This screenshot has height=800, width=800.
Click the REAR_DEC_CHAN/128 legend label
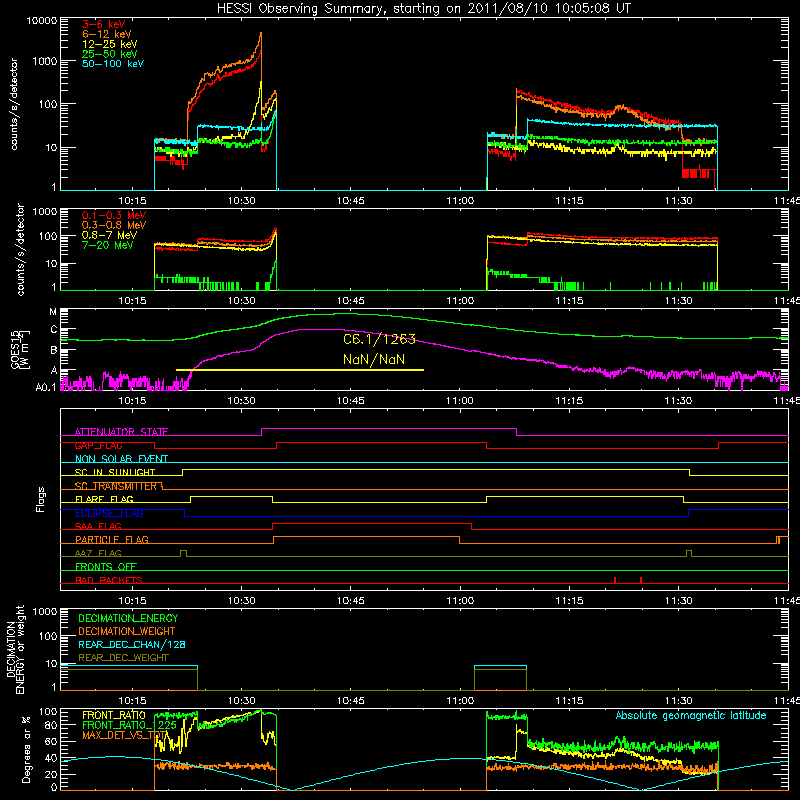132,644
